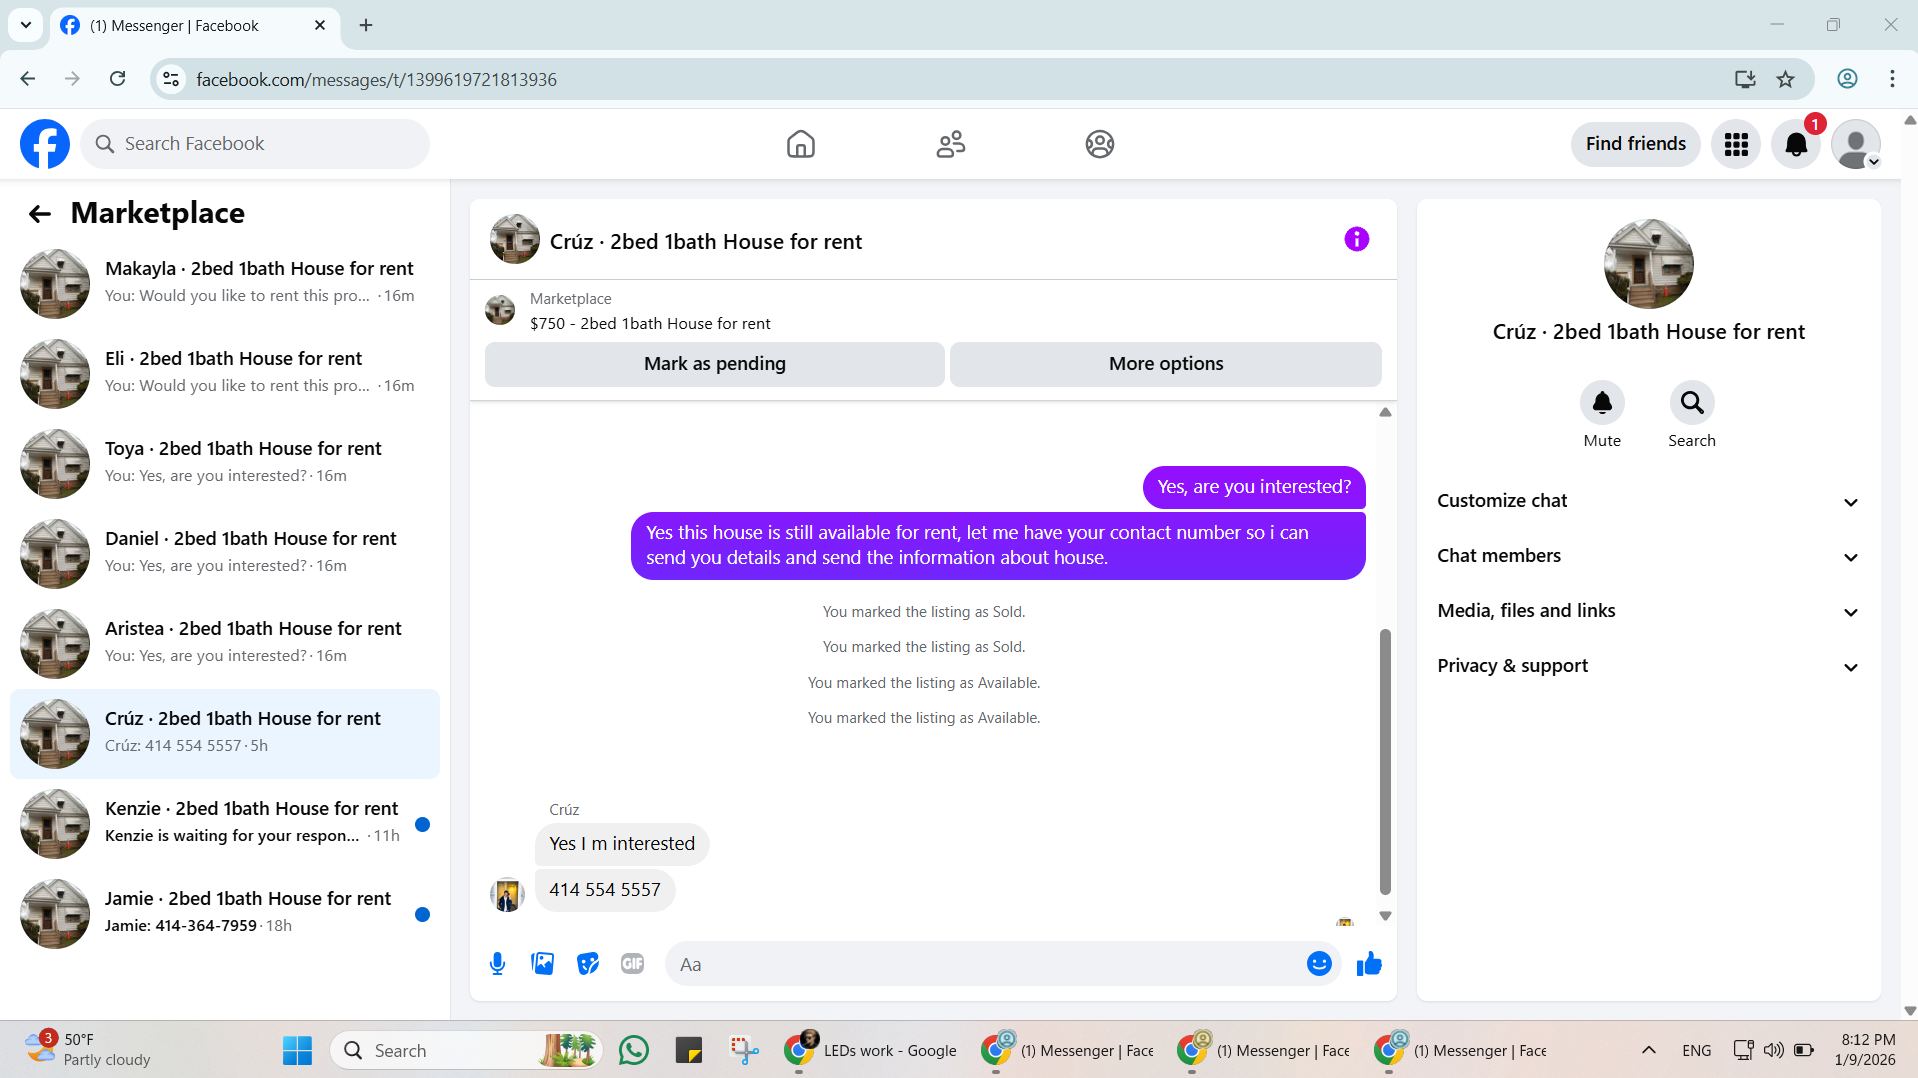The image size is (1918, 1078).
Task: Install app icon in address bar
Action: 1745,79
